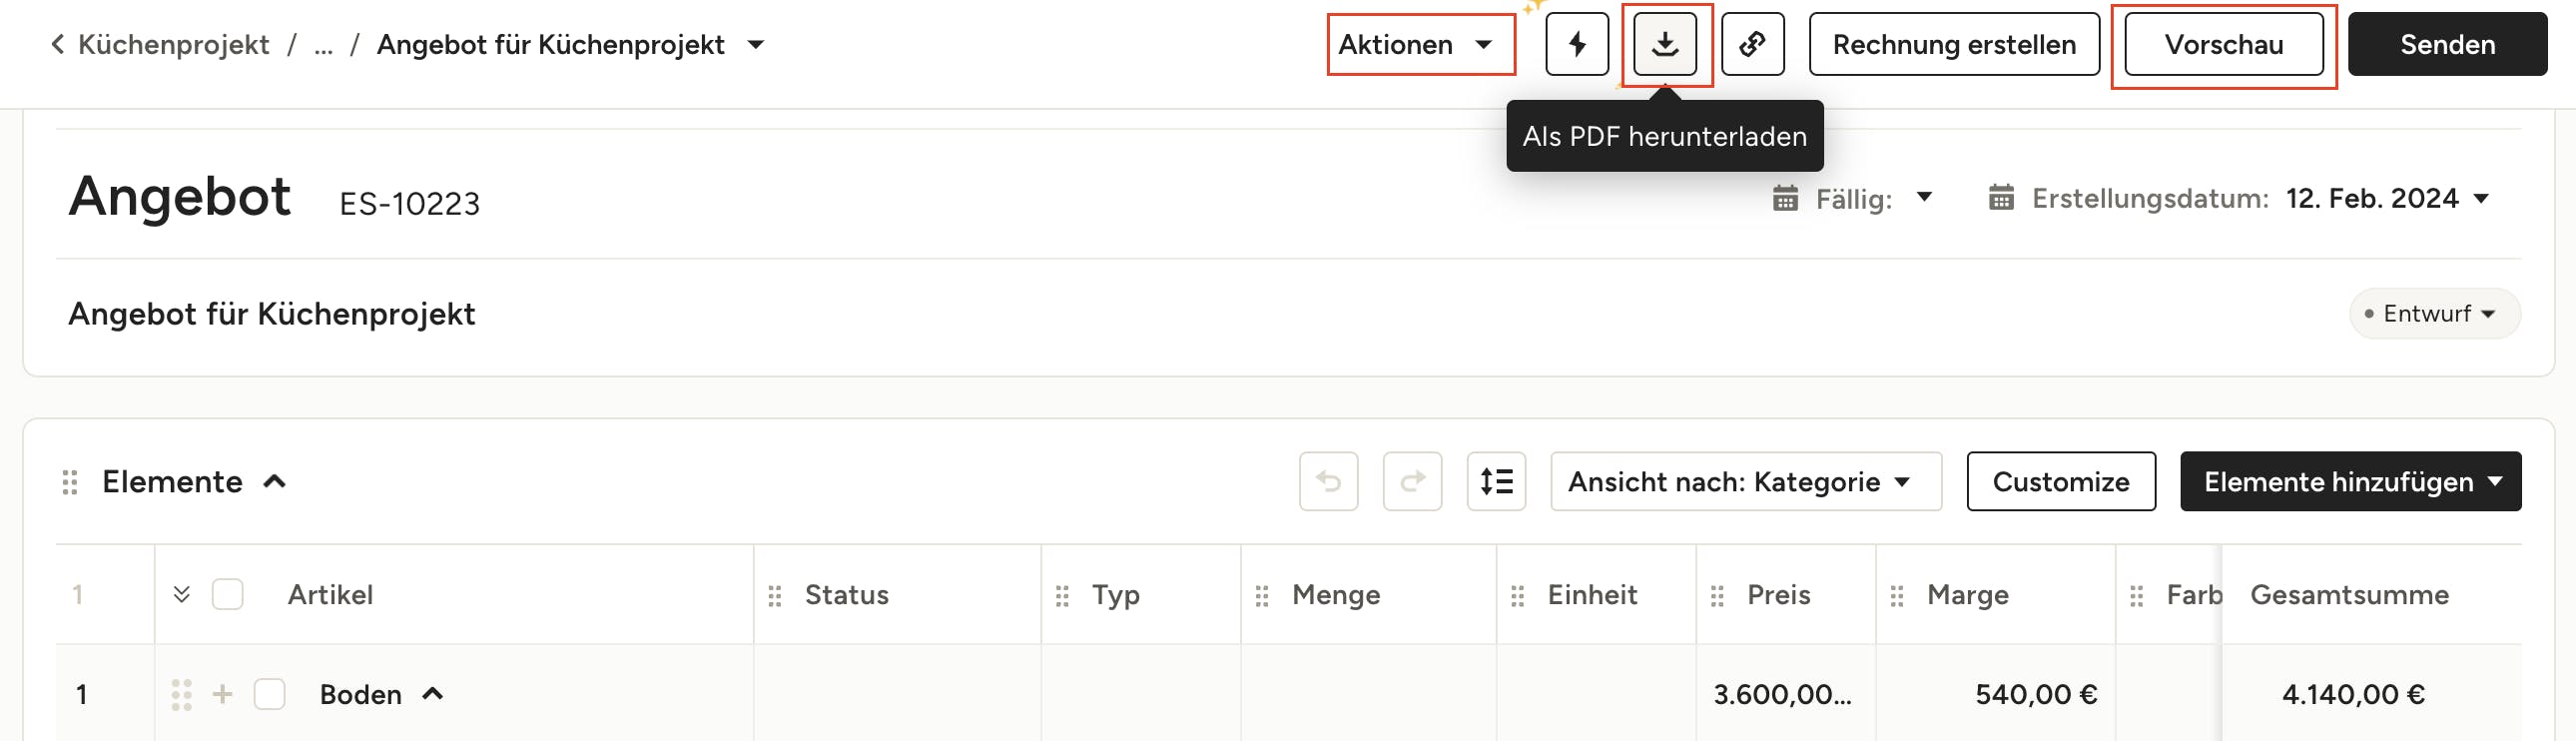
Task: Click the redo arrow icon
Action: (x=1412, y=482)
